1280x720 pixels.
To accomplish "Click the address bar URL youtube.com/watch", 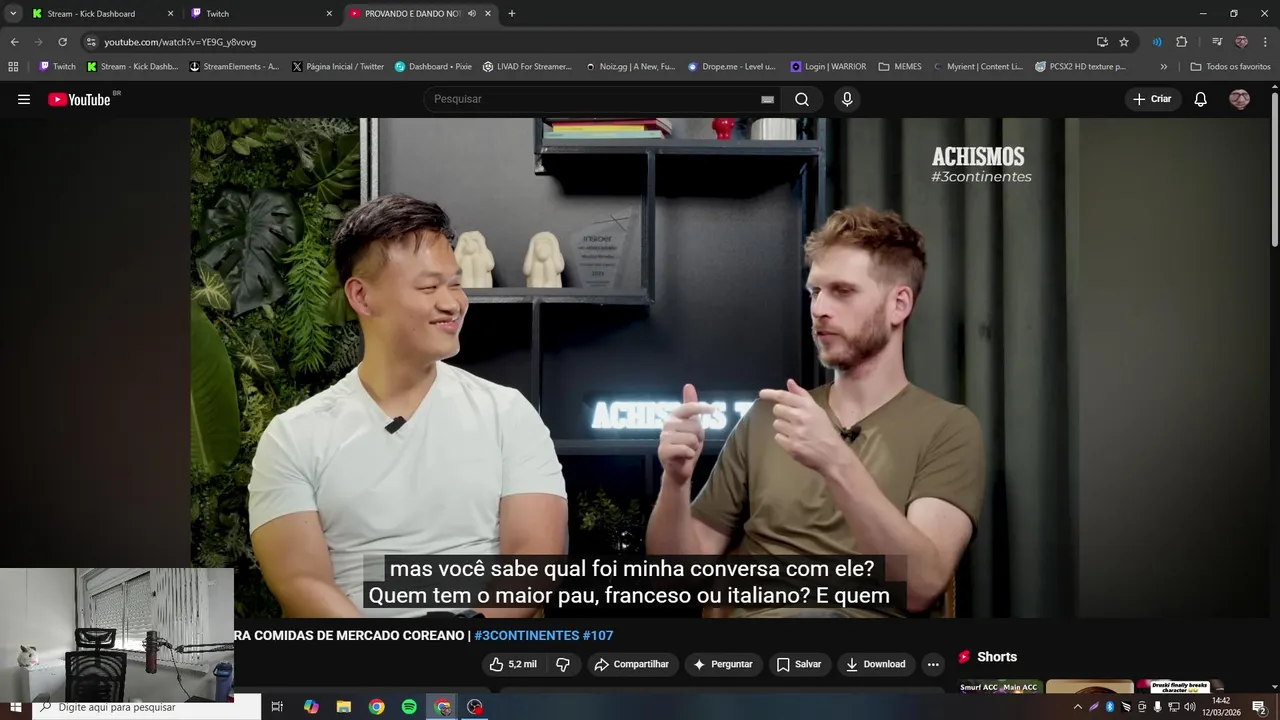I will [180, 42].
